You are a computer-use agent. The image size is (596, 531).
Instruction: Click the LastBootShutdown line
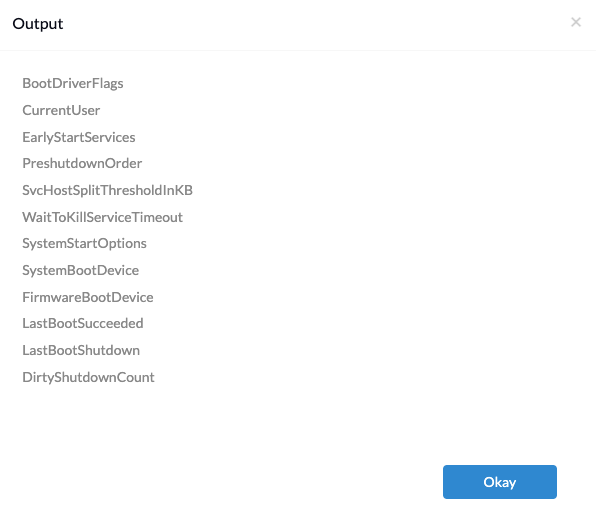coord(81,350)
